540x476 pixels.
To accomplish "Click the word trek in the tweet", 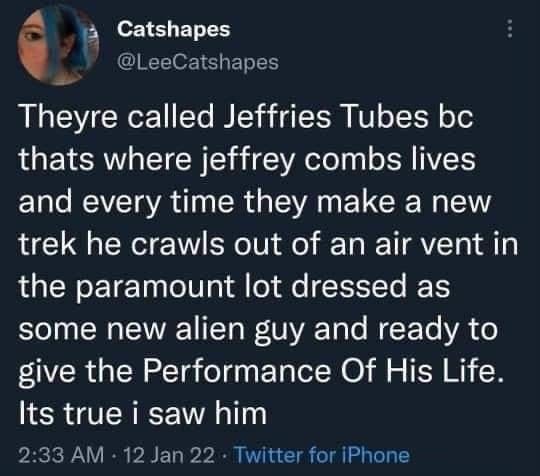I will (x=47, y=244).
